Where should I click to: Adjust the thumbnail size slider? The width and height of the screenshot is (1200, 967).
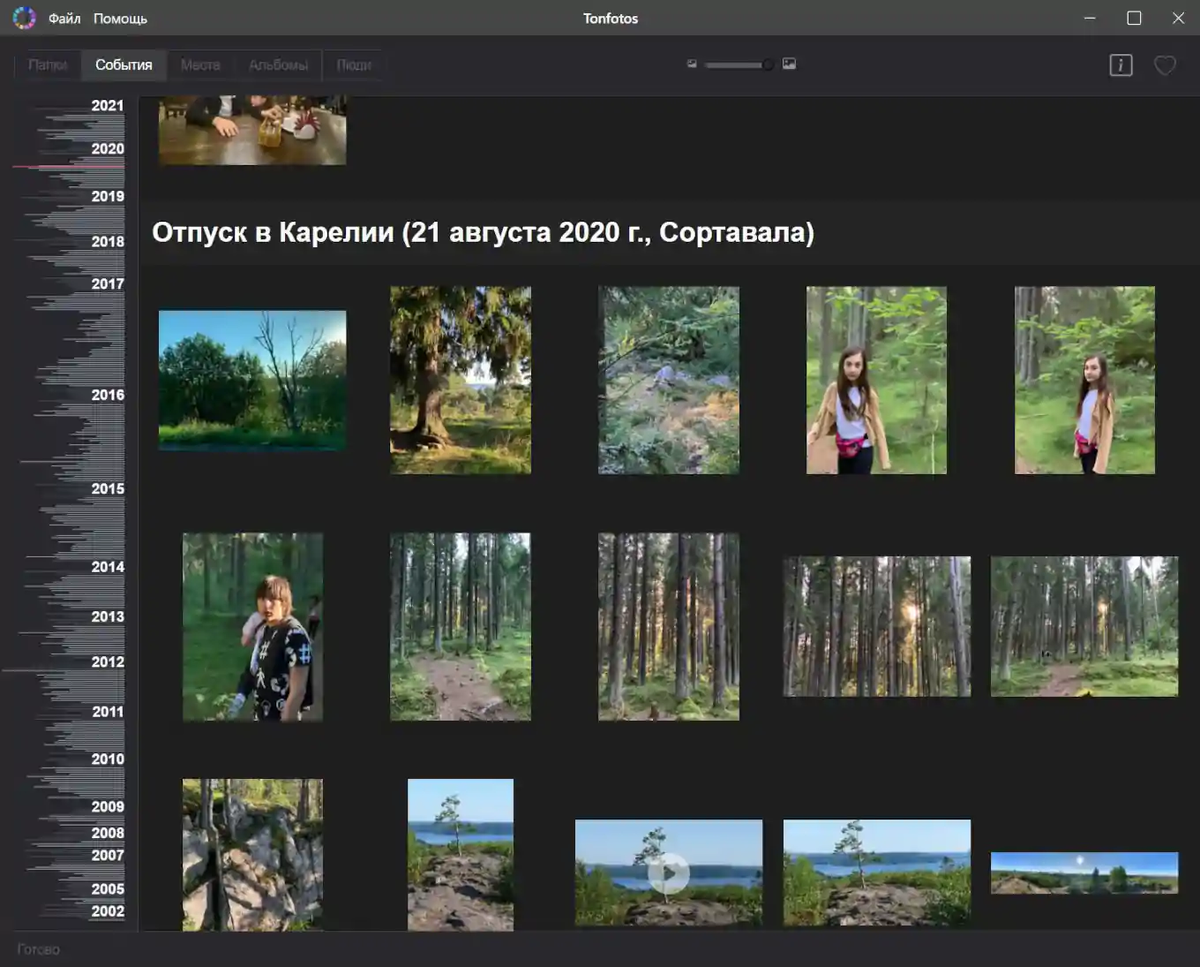point(739,65)
